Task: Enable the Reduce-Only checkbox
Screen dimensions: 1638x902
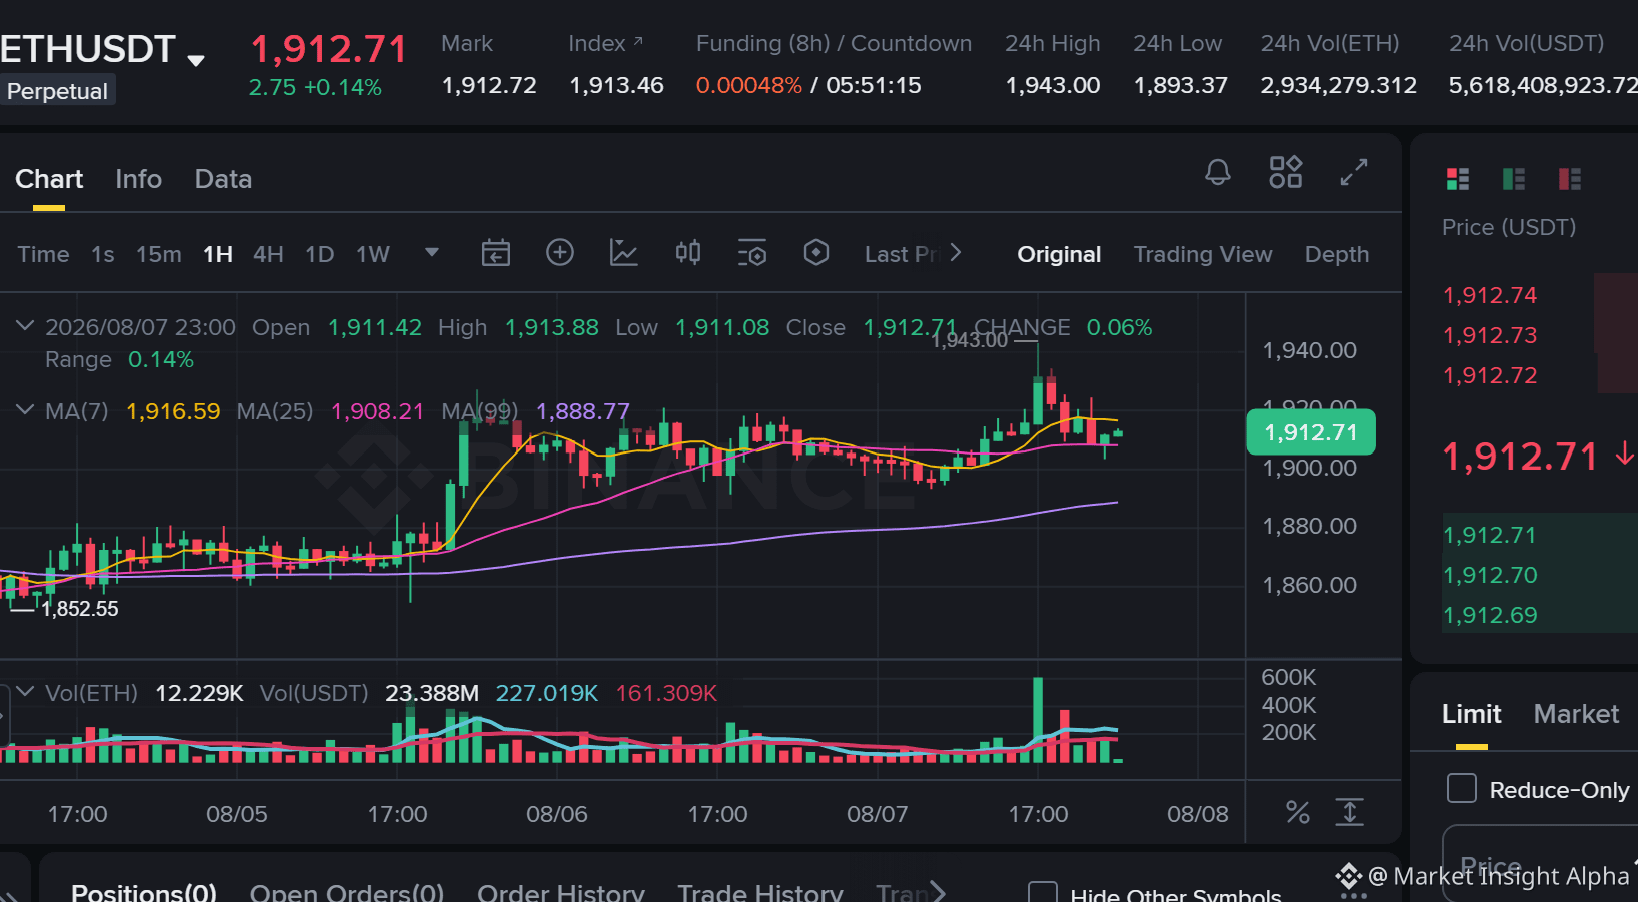Action: [1462, 788]
